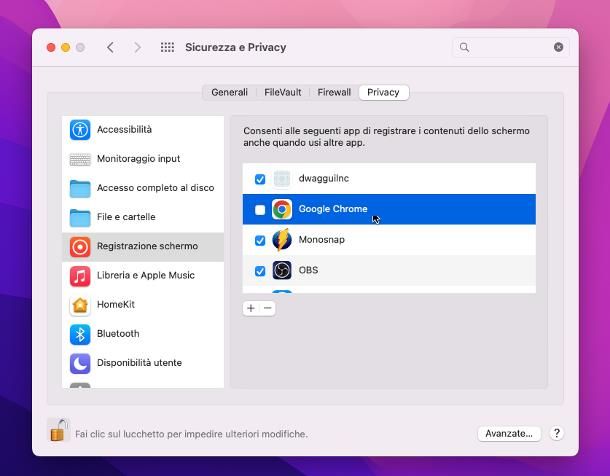Click the padlock to prevent changes
The image size is (610, 476).
tap(58, 430)
